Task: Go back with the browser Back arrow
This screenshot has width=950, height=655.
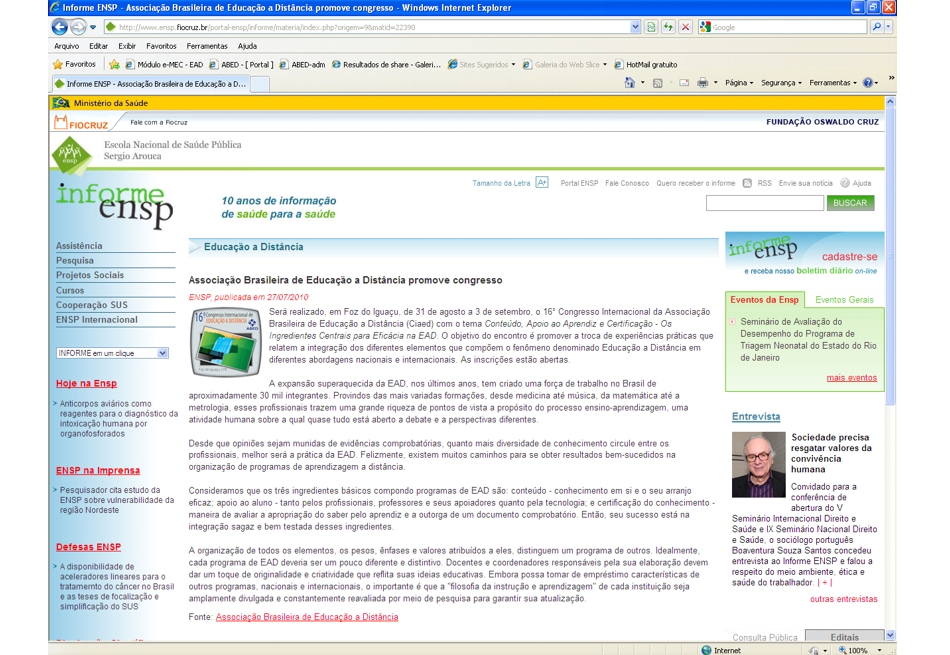Action: tap(59, 27)
